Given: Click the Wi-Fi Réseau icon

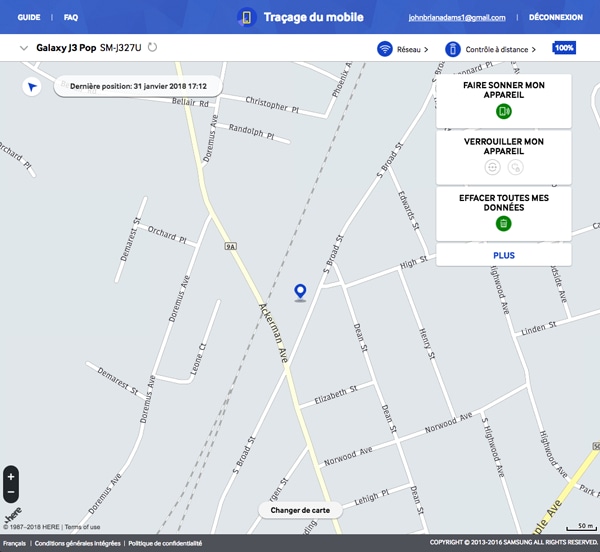Looking at the screenshot, I should pyautogui.click(x=385, y=49).
